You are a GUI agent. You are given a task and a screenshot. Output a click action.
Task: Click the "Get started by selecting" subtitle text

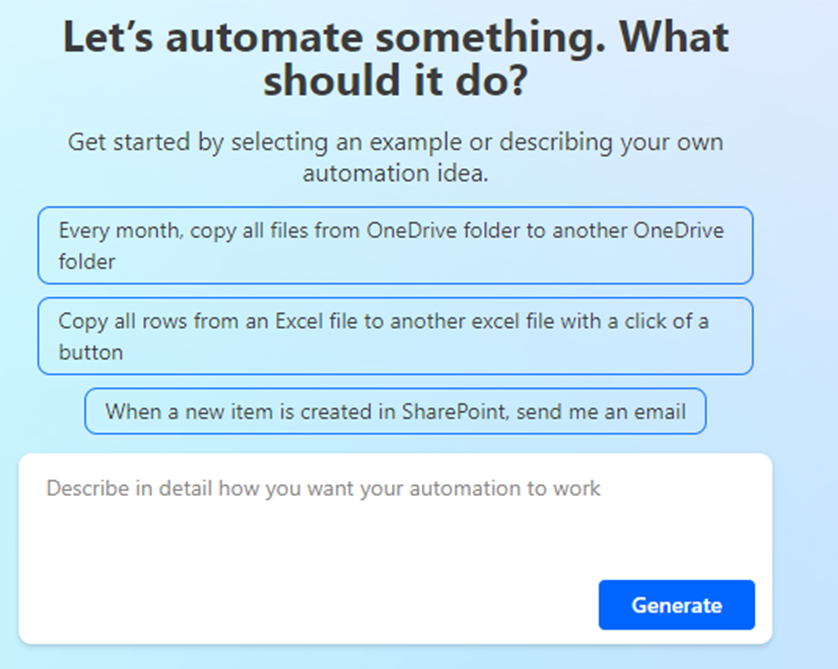tap(395, 142)
